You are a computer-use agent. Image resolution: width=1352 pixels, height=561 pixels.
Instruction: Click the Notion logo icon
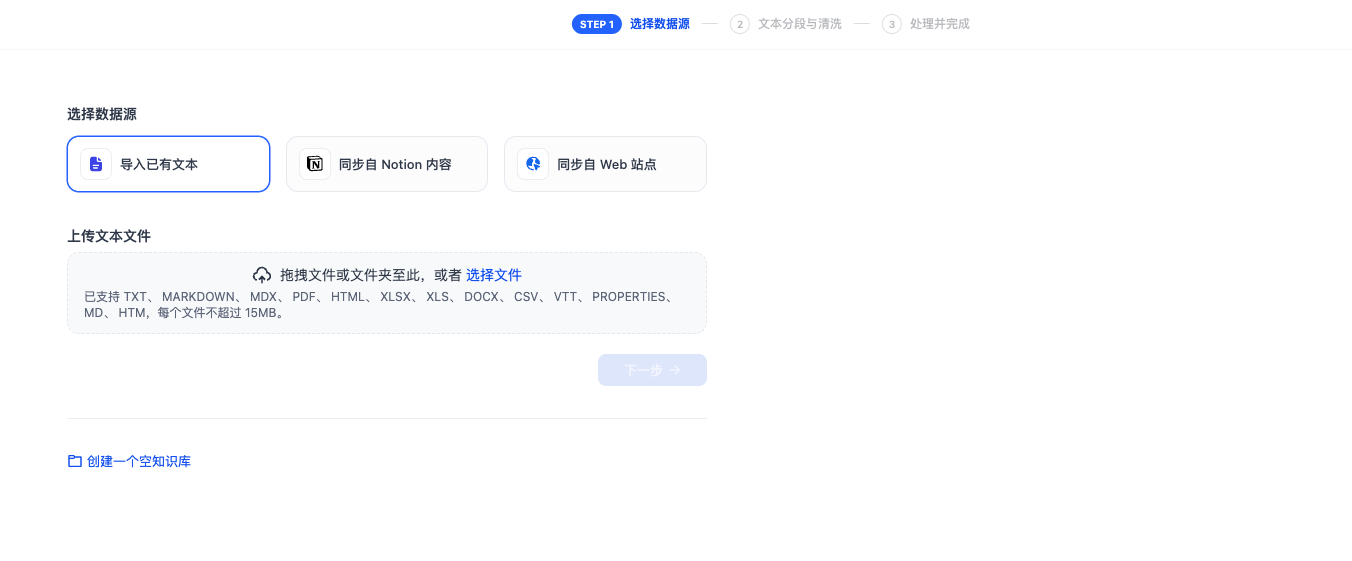pos(315,164)
